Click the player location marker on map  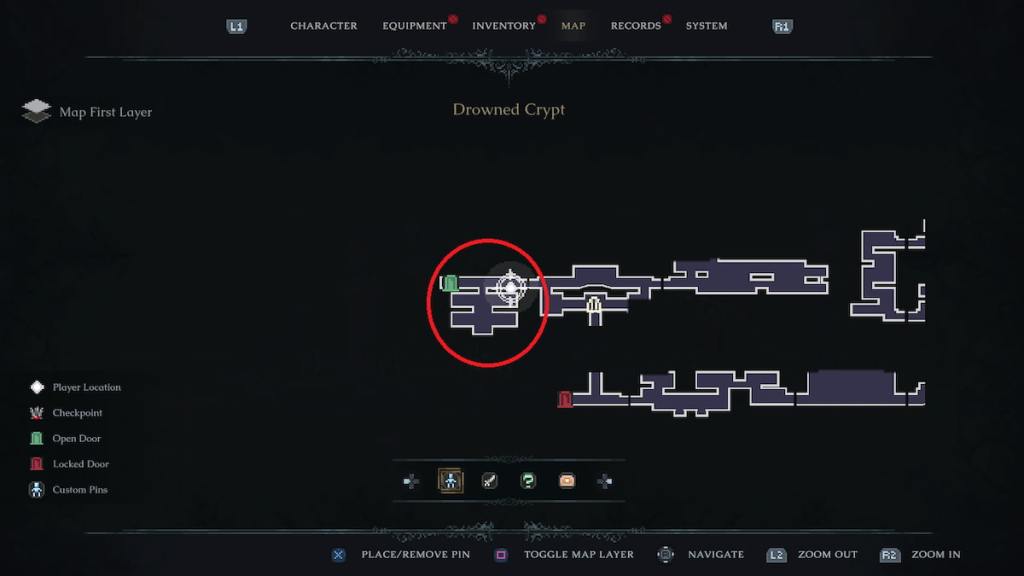coord(510,287)
